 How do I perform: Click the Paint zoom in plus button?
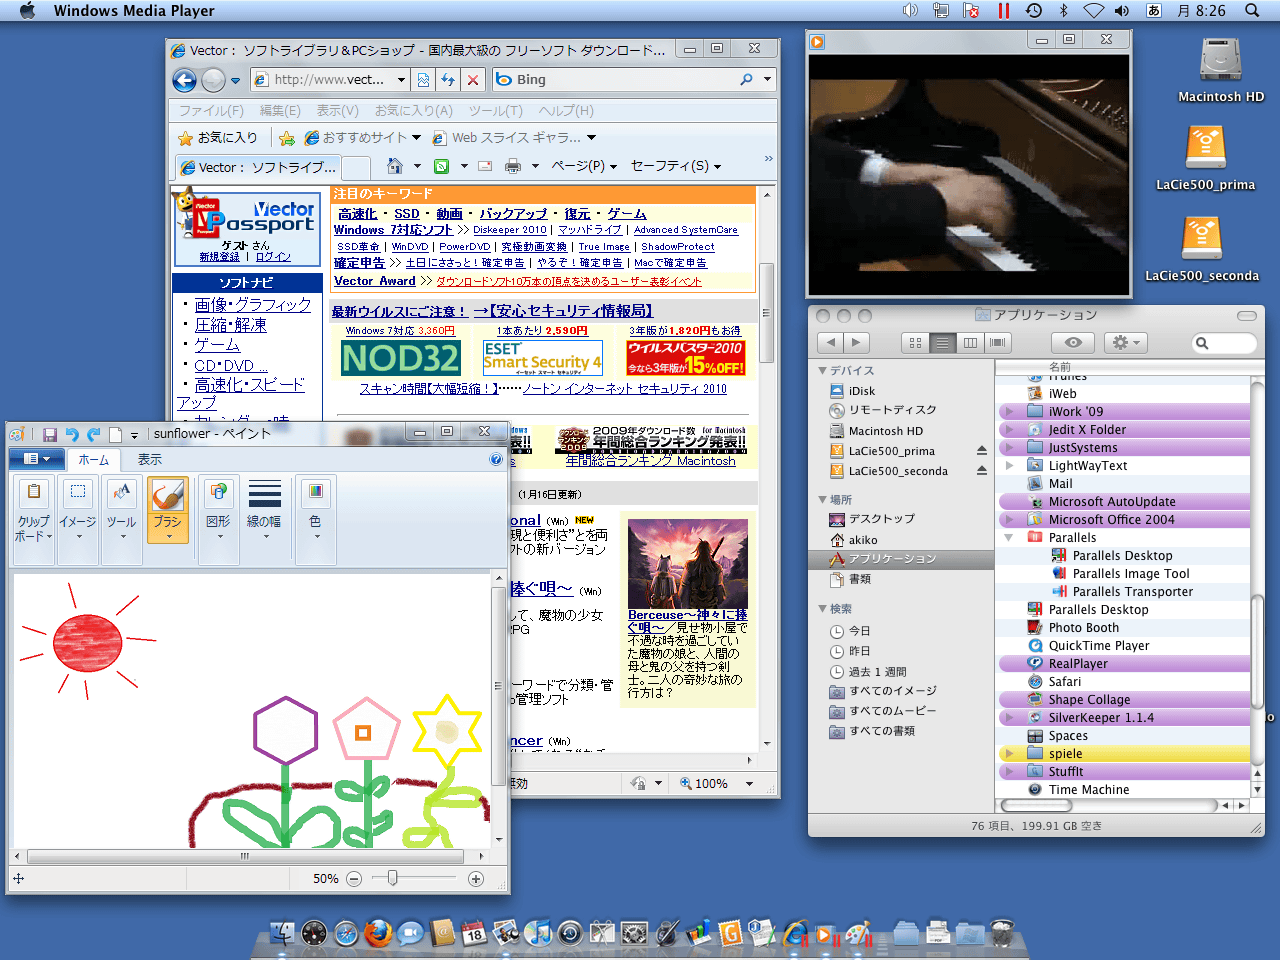pyautogui.click(x=476, y=879)
